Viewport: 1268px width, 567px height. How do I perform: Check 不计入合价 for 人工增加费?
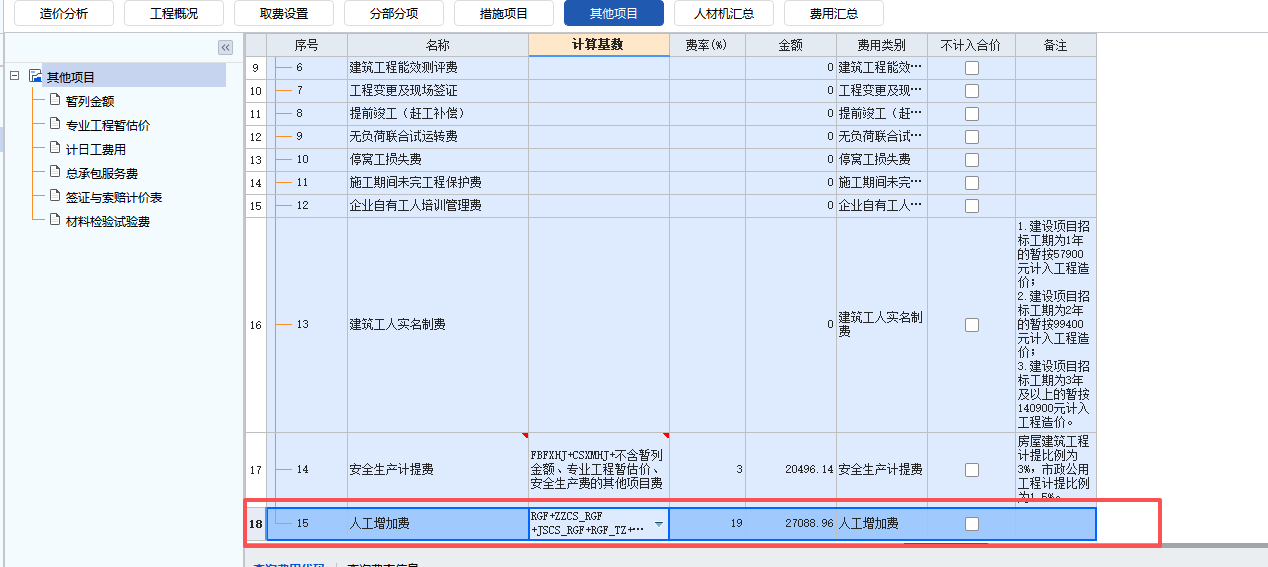(x=971, y=524)
